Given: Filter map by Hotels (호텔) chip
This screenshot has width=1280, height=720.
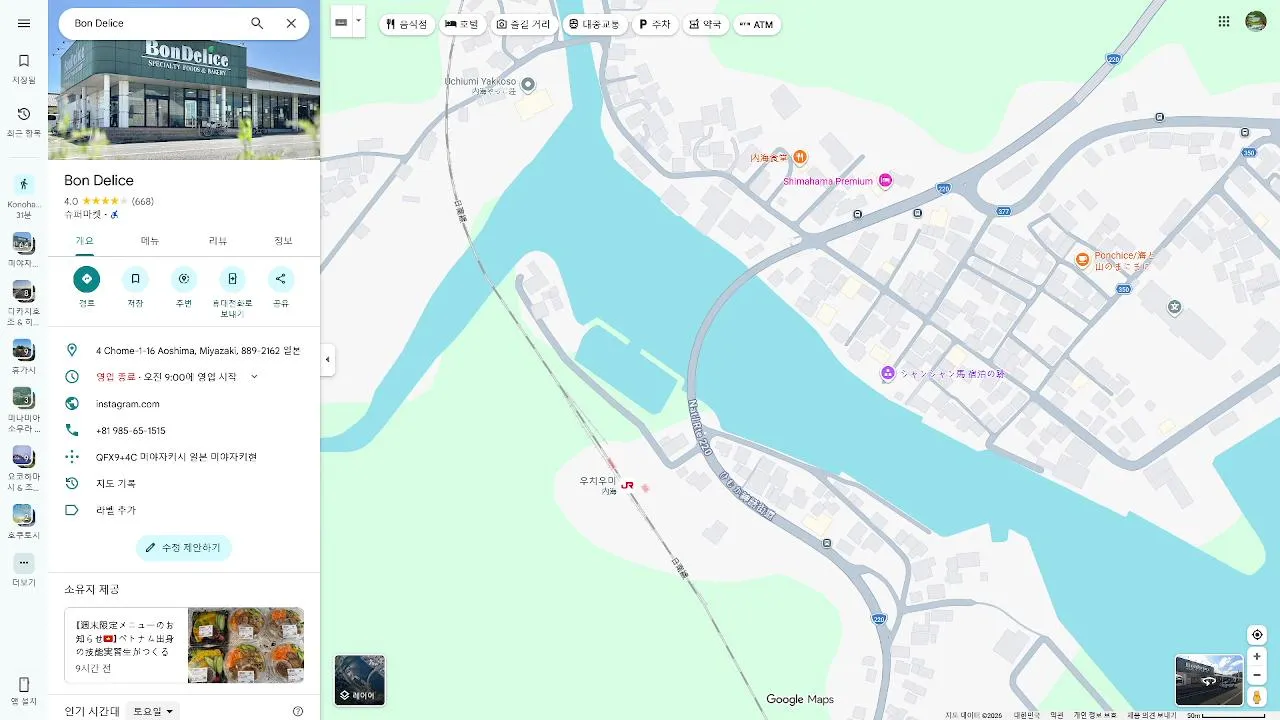Looking at the screenshot, I should pyautogui.click(x=462, y=24).
